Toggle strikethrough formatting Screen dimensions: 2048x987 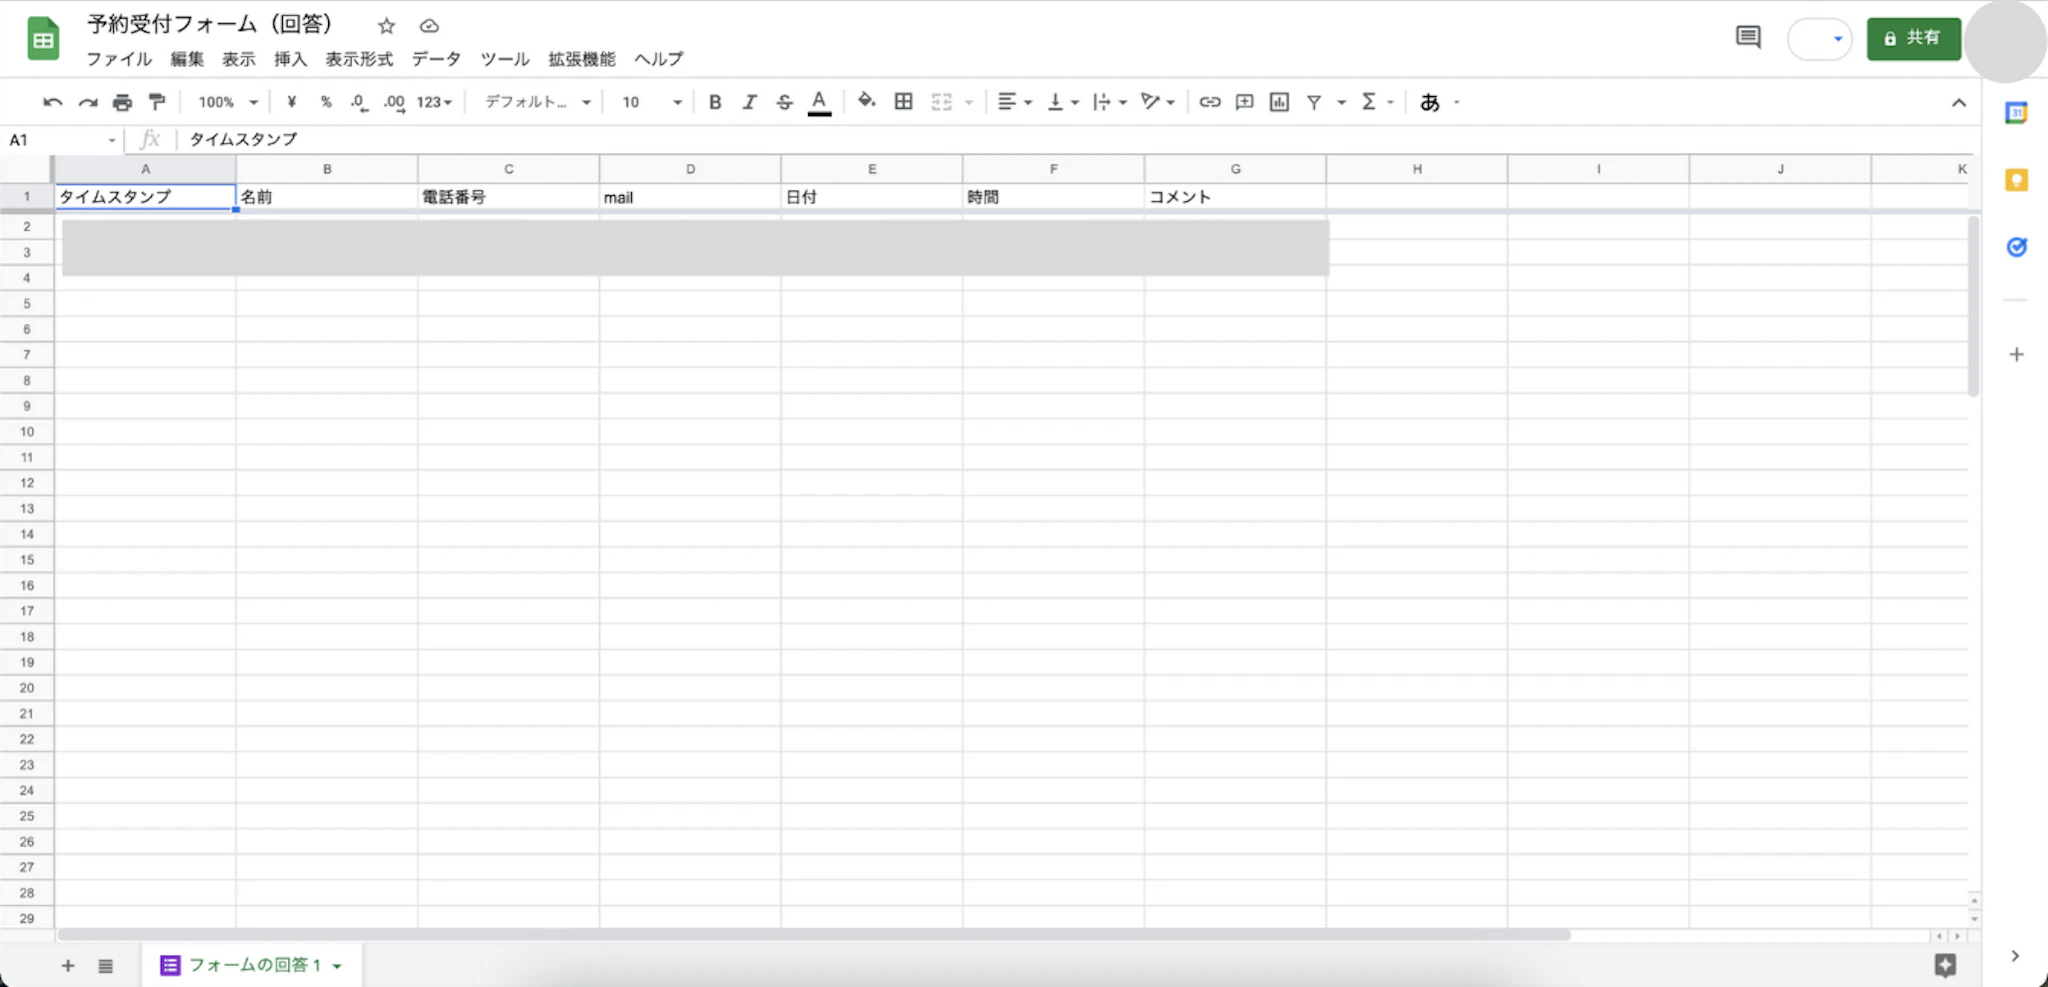coord(783,101)
